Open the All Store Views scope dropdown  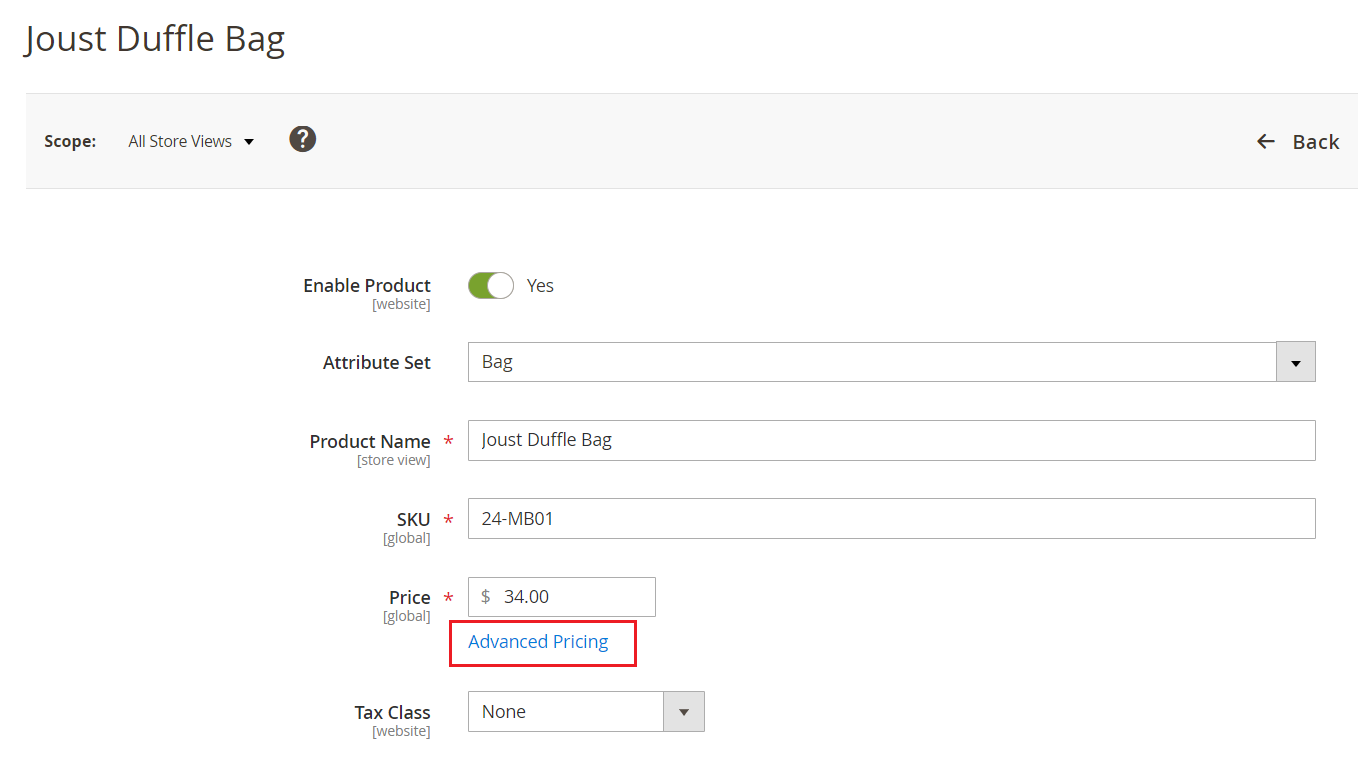tap(191, 142)
